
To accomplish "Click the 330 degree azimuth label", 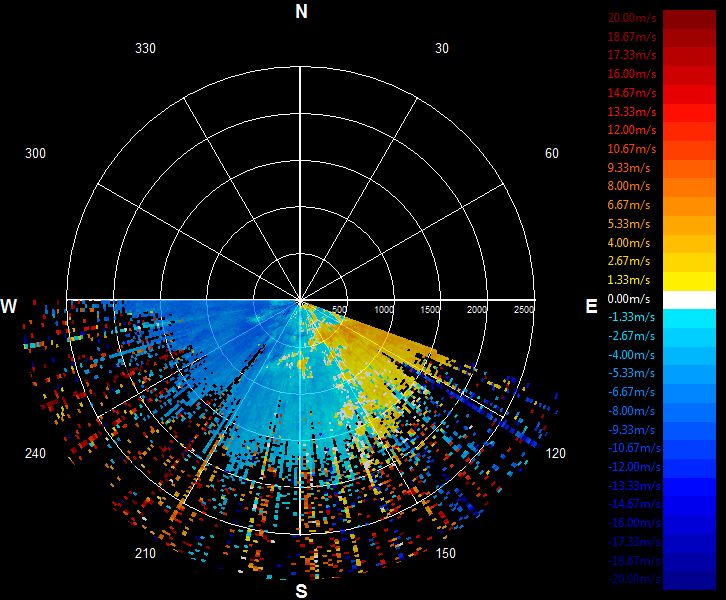I will pos(145,48).
